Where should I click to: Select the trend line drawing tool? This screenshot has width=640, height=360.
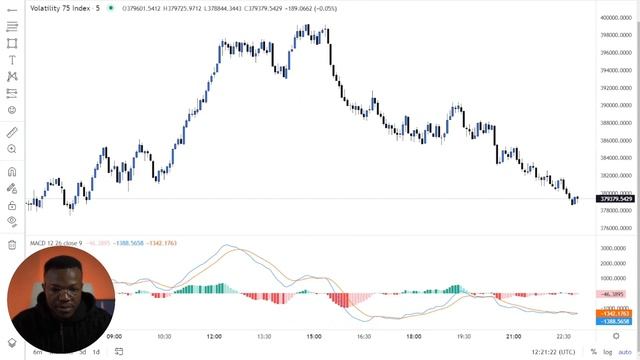(x=12, y=10)
